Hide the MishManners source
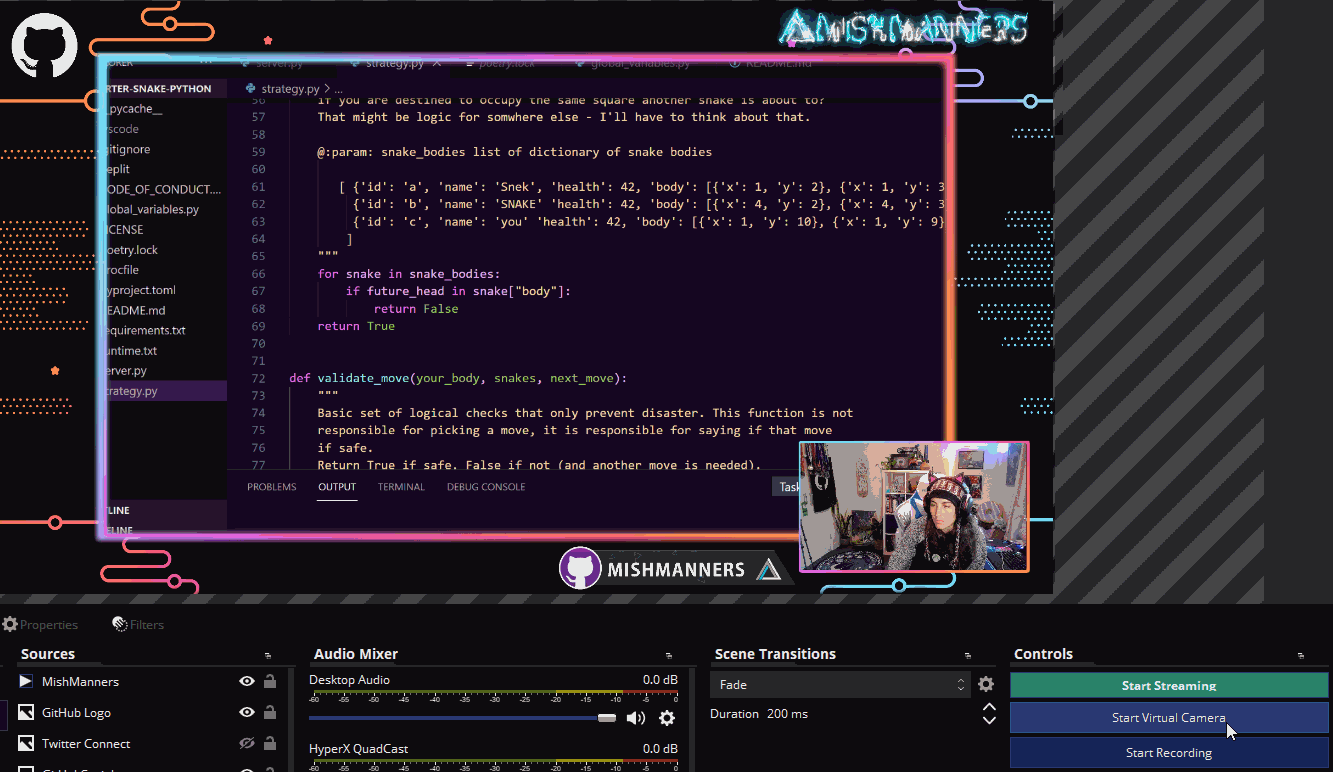1333x772 pixels. pos(246,681)
